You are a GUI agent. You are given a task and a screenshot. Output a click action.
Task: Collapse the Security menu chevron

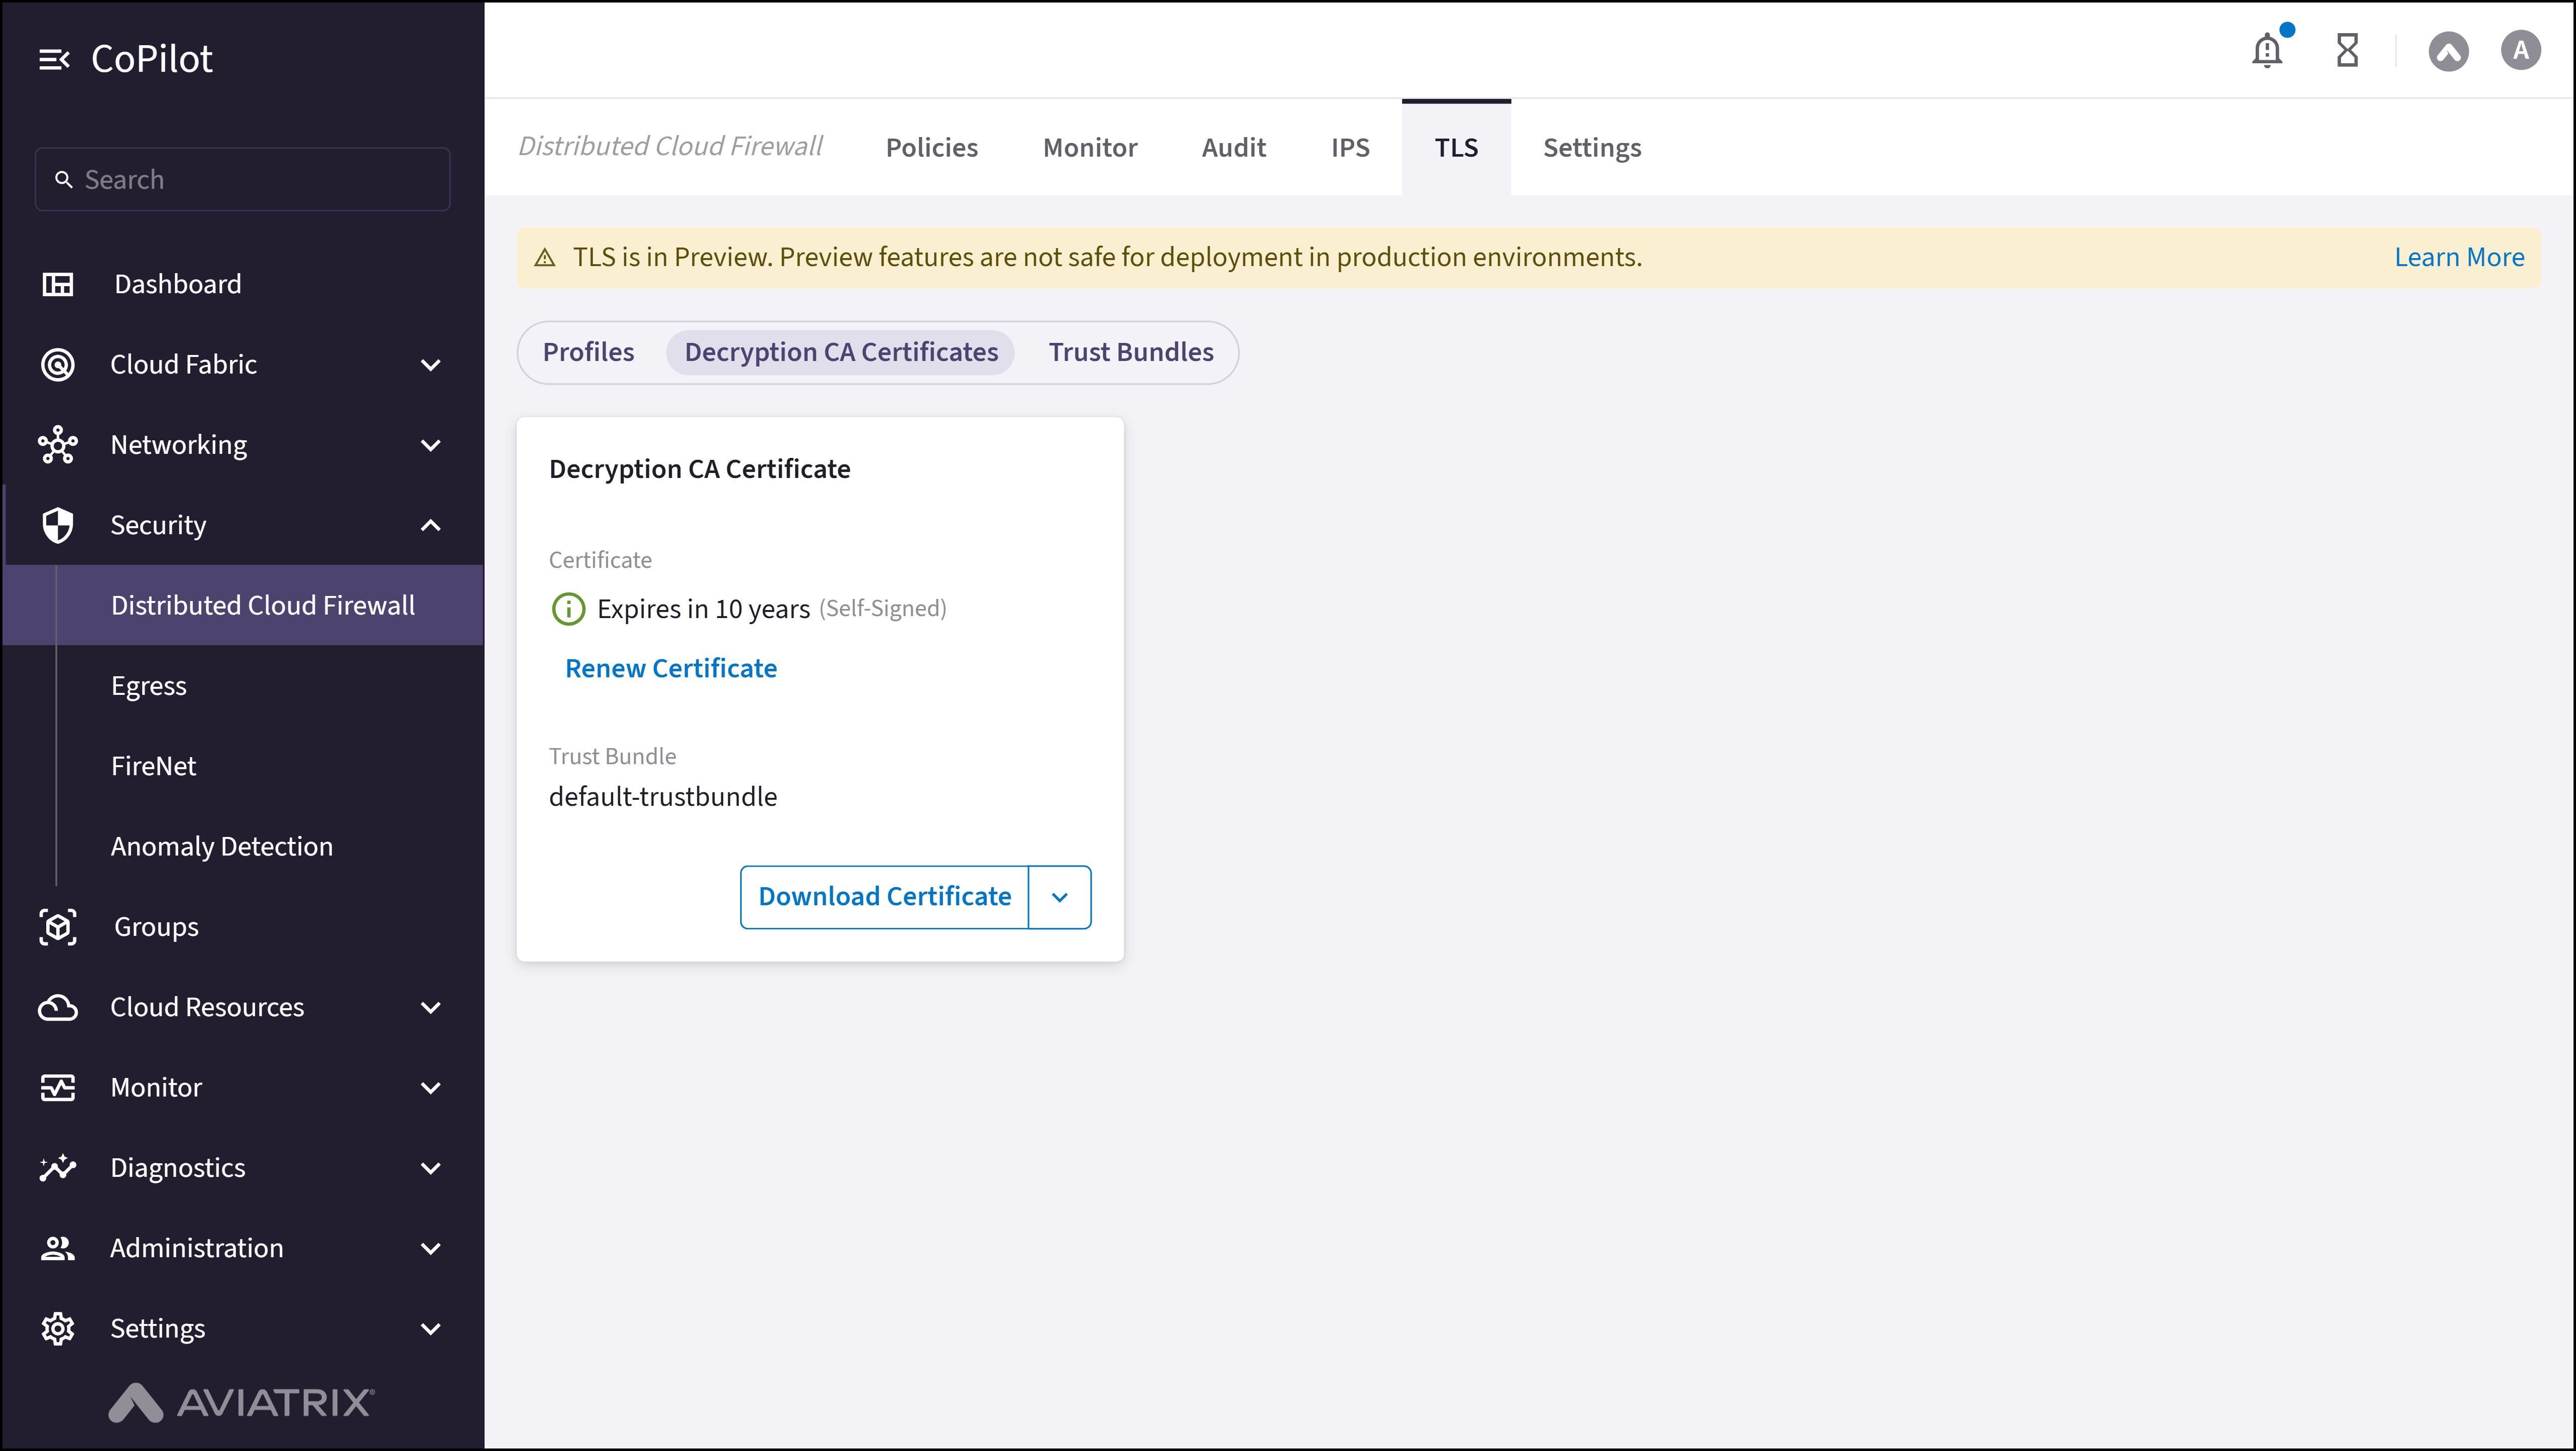(431, 525)
